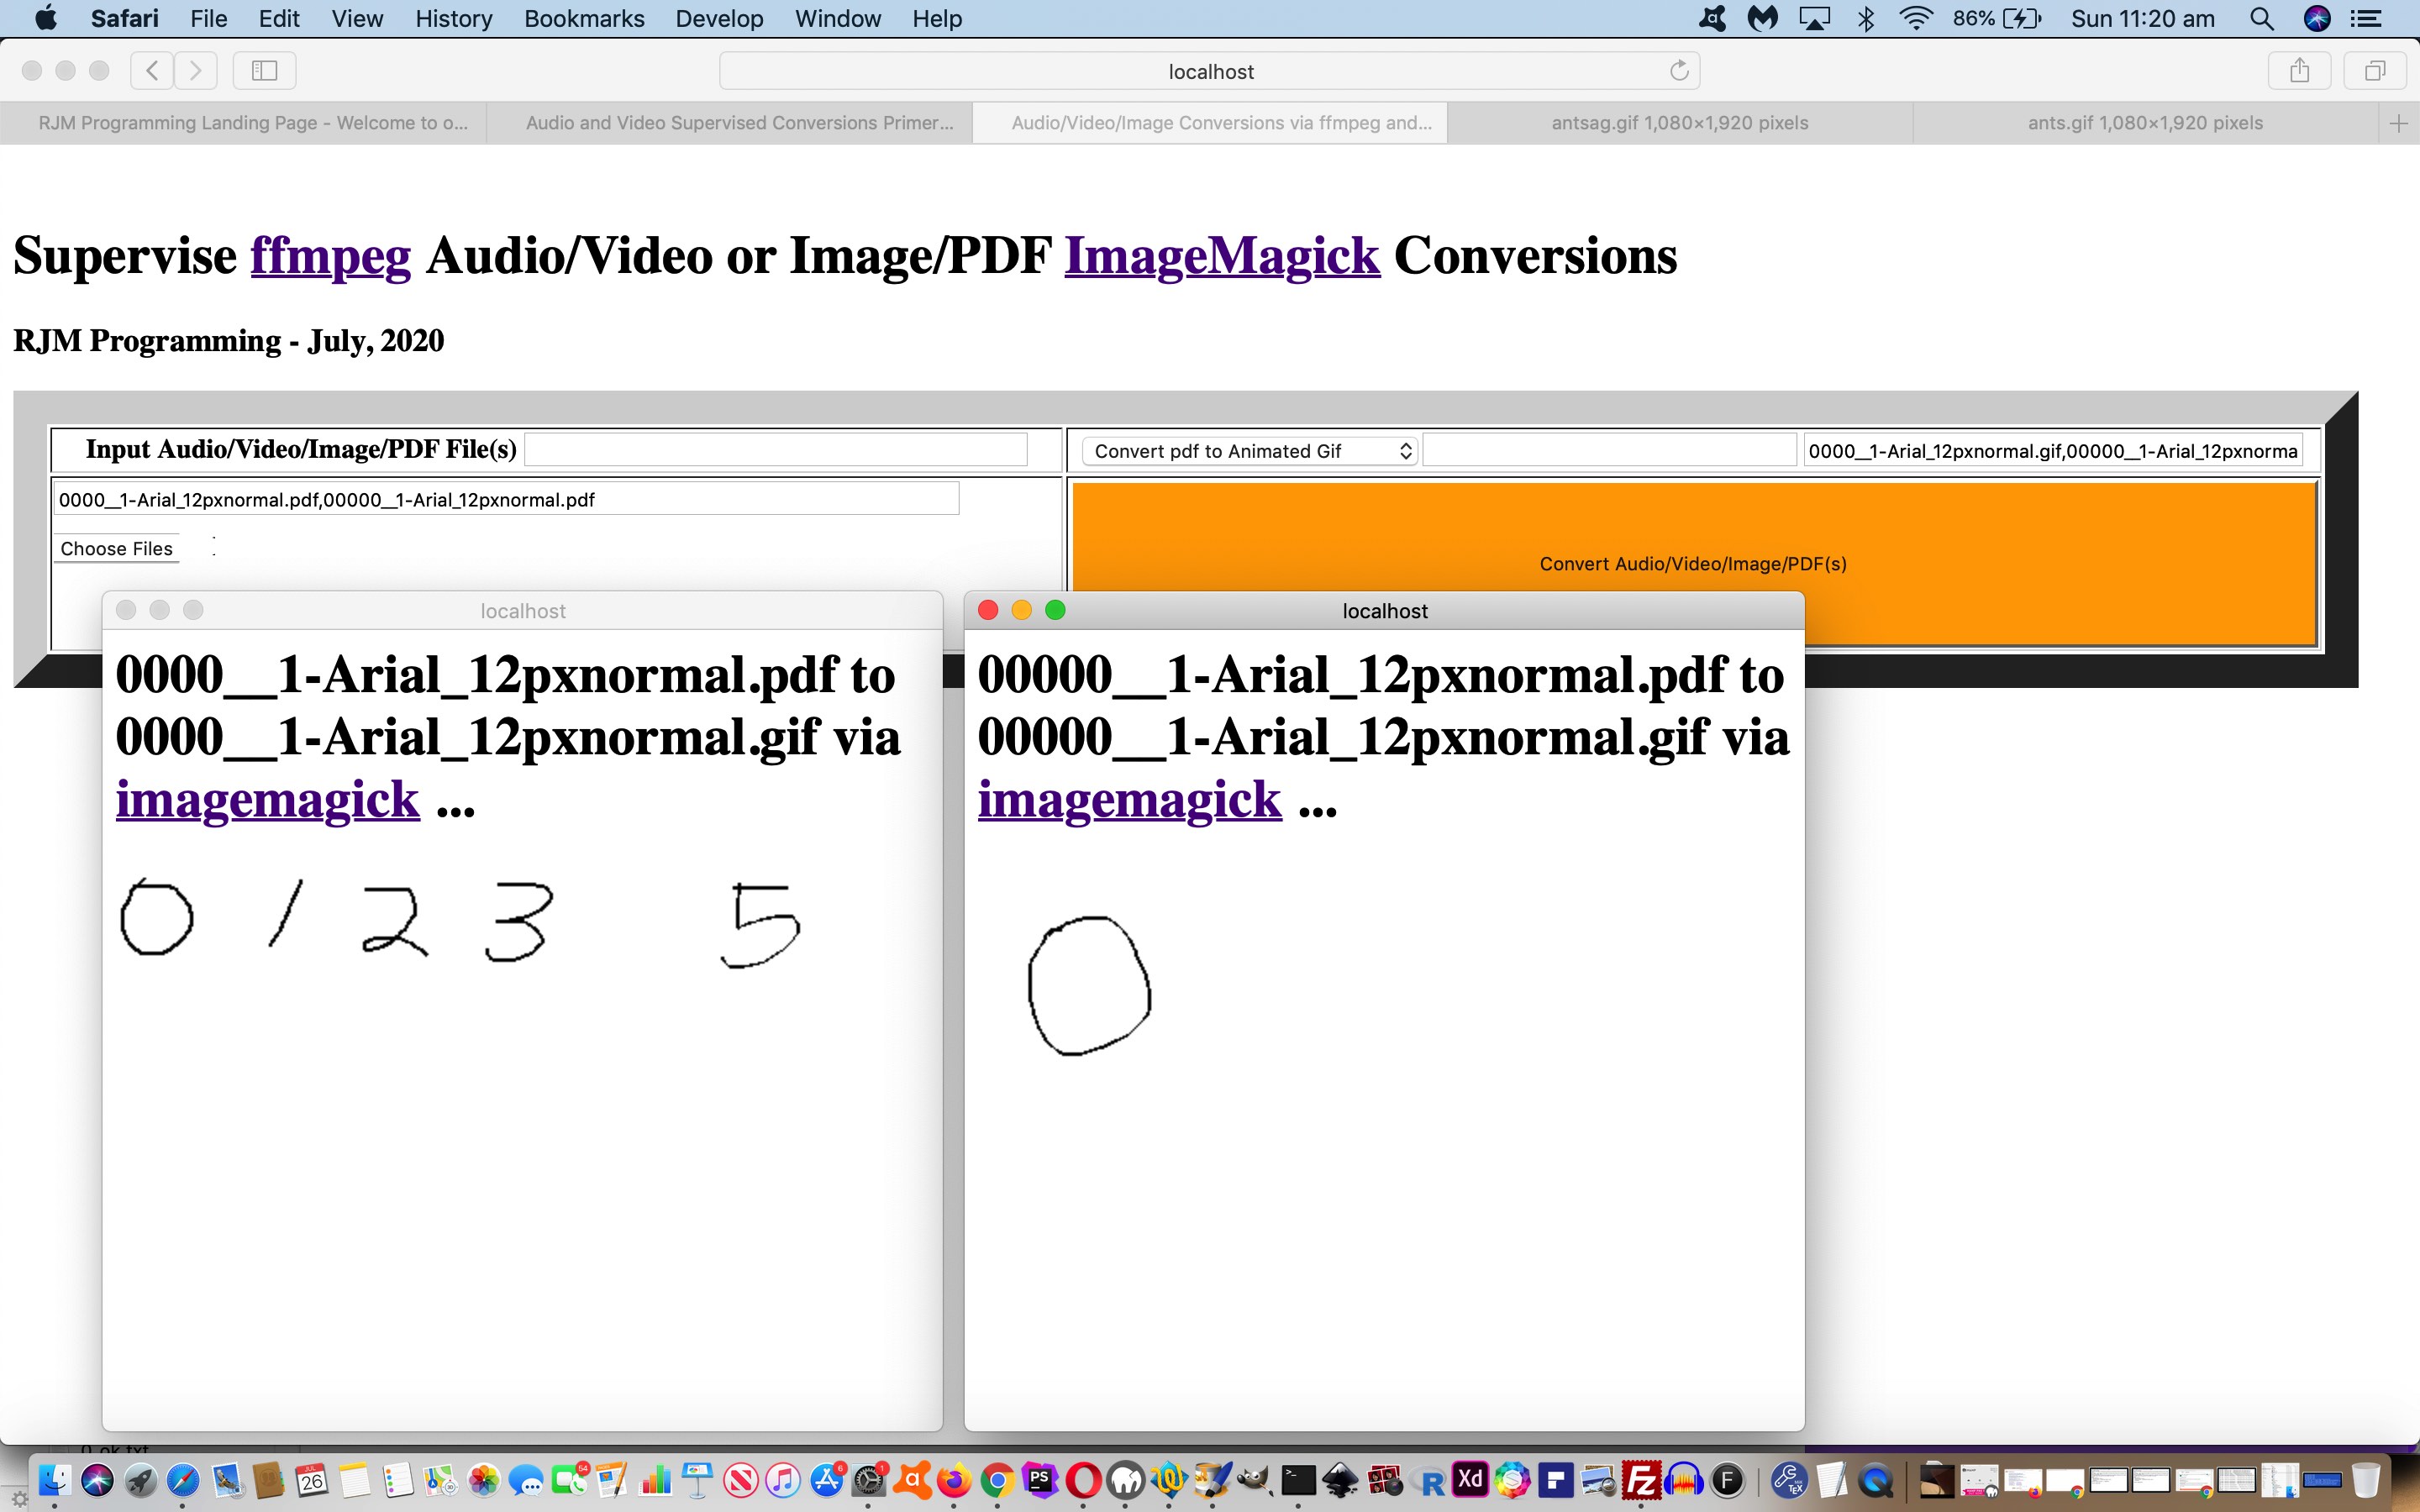Go back with Safari's back arrow
Screen dimensions: 2420x1512
(152, 70)
